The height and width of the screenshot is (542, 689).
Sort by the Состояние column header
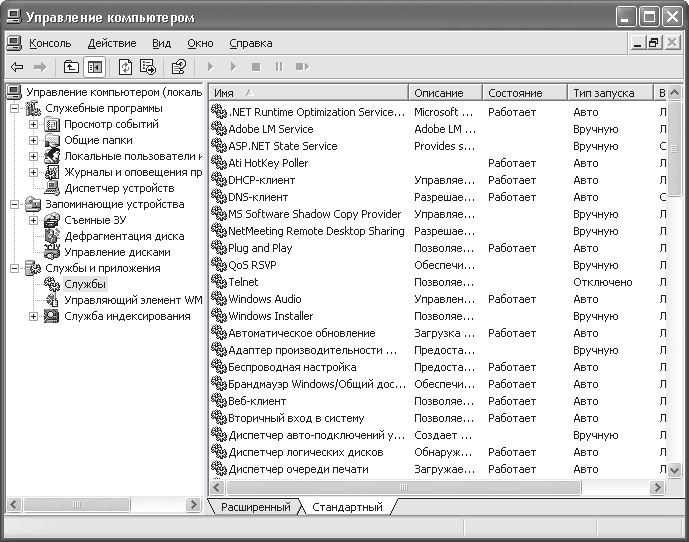(525, 93)
